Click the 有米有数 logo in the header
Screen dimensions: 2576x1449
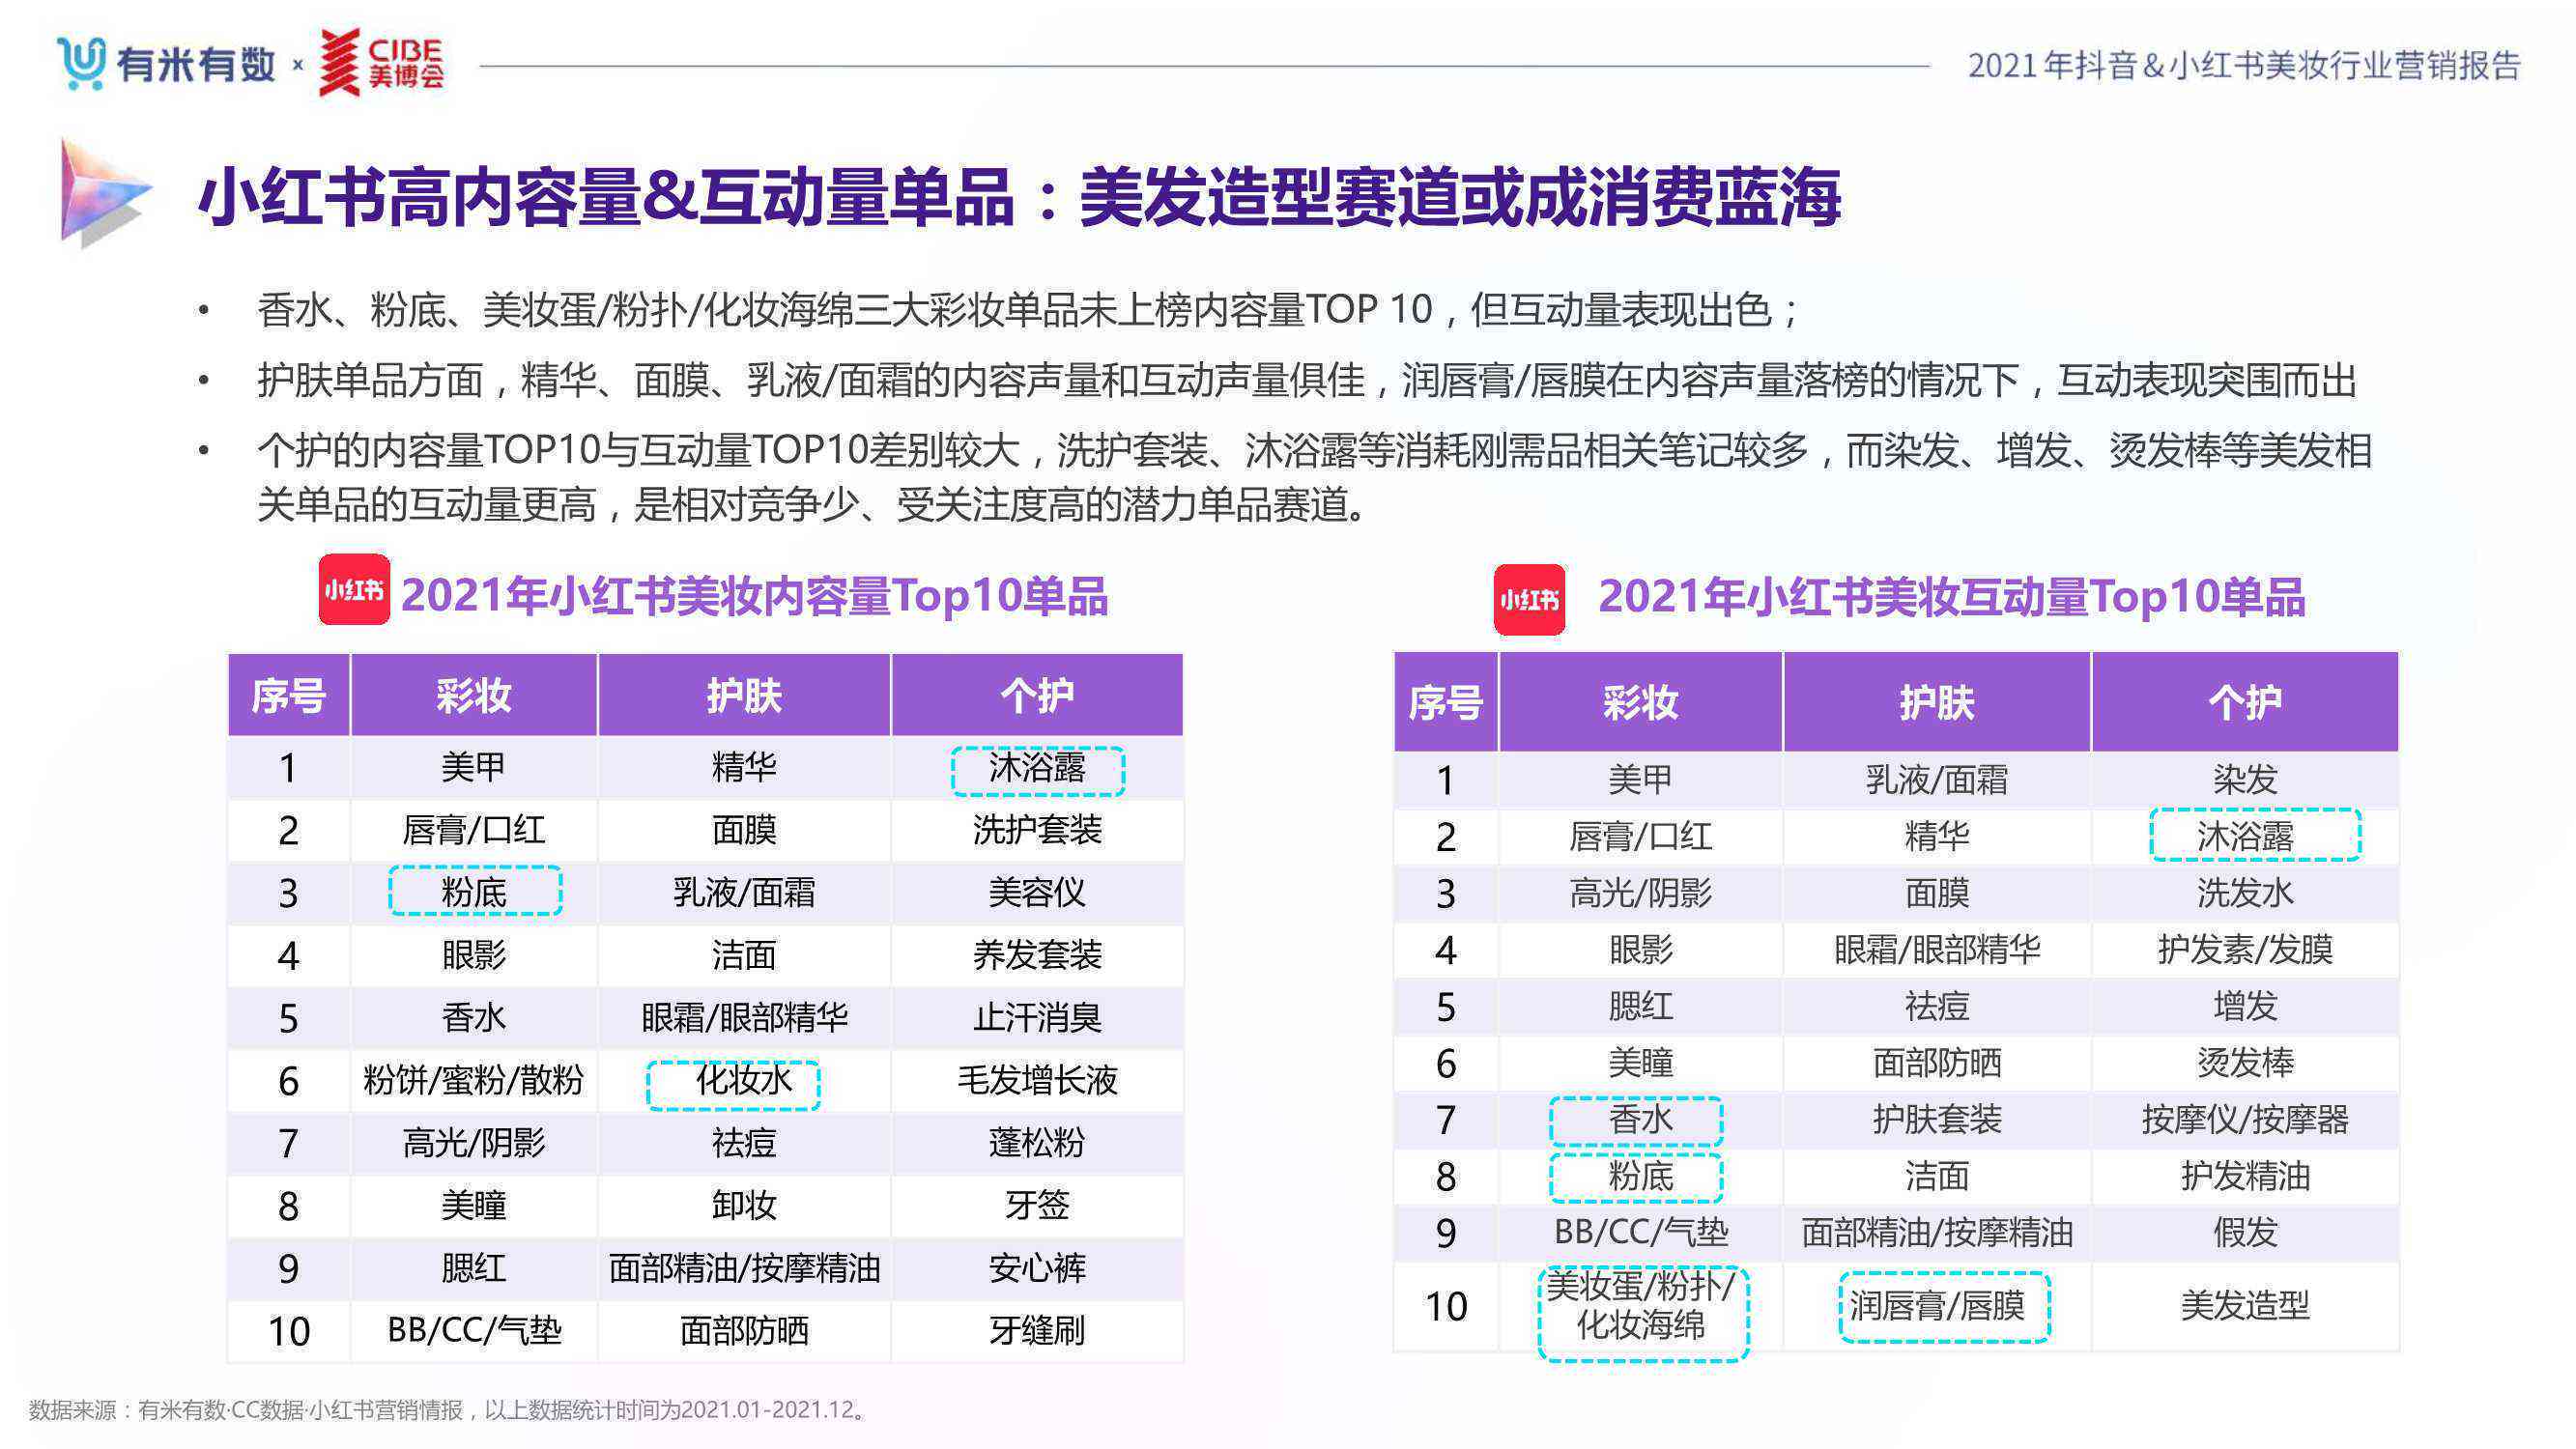point(166,64)
